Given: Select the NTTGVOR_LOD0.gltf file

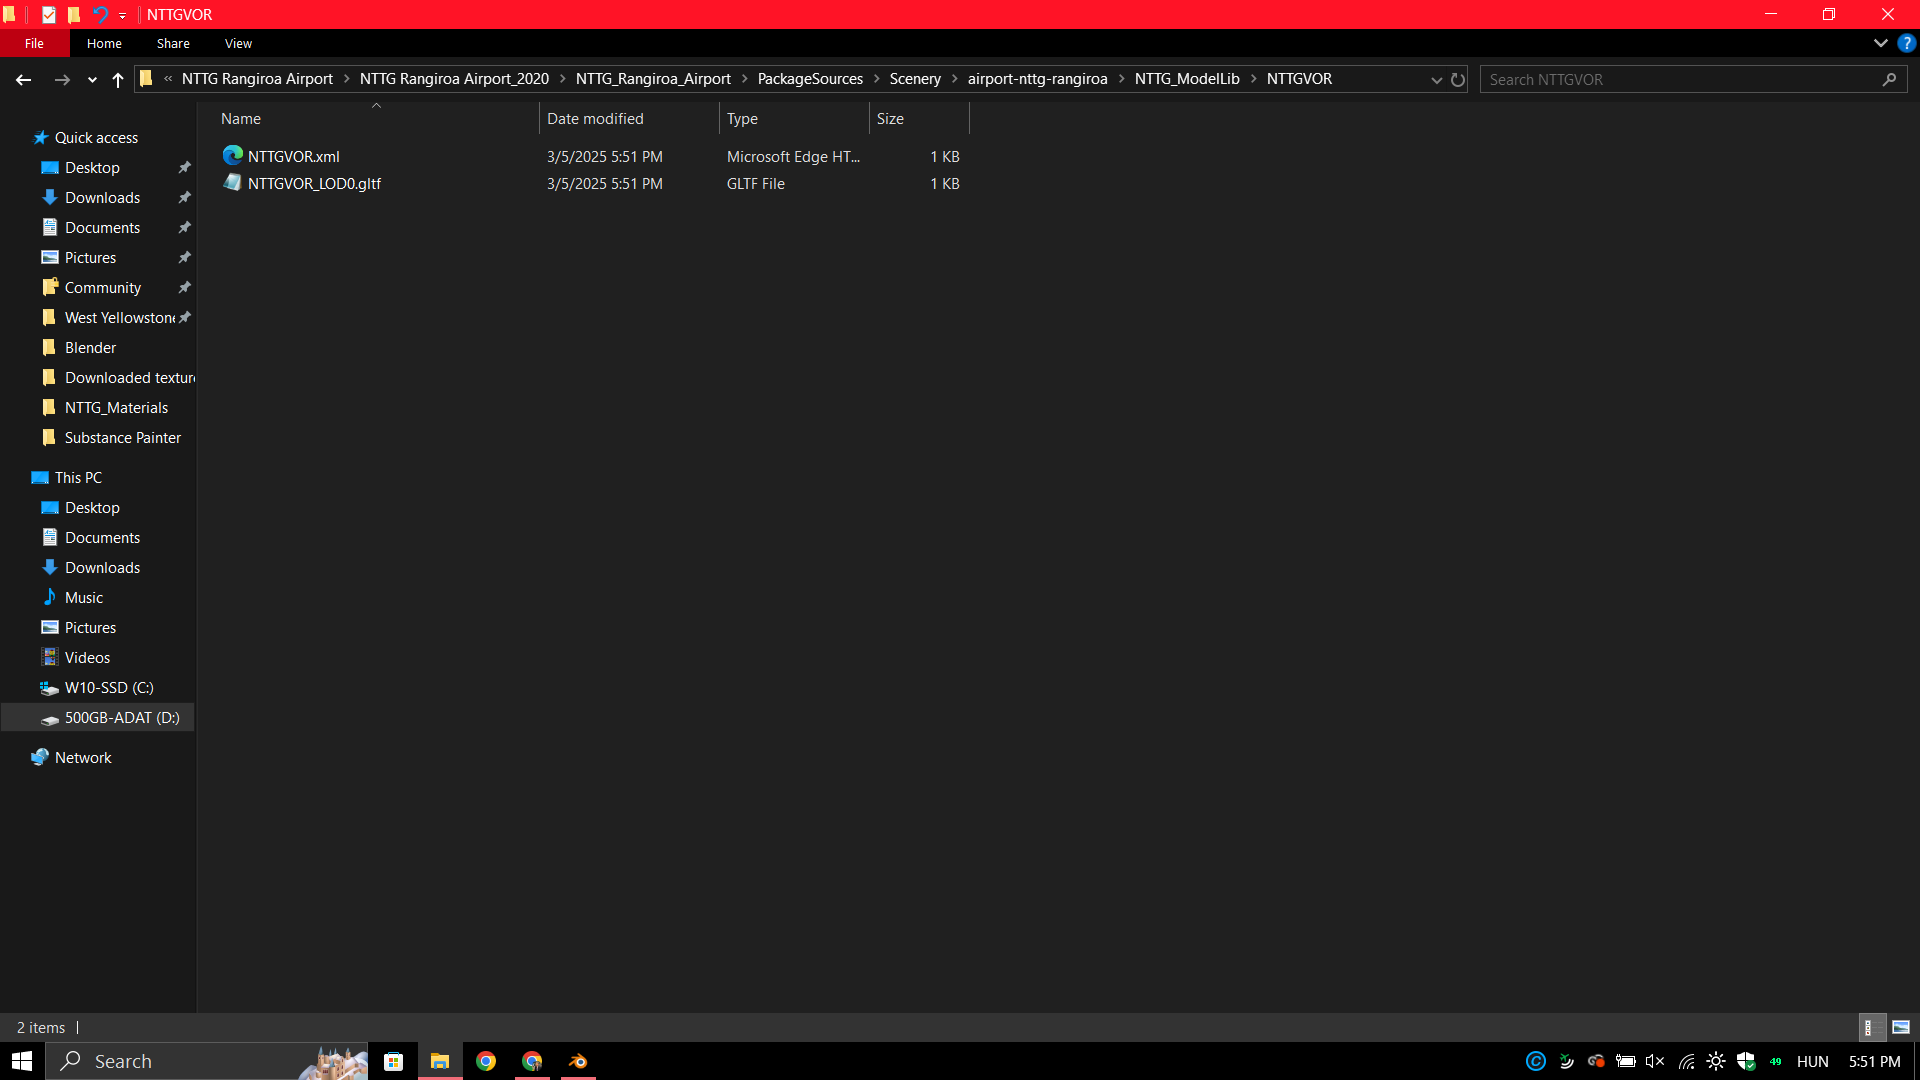Looking at the screenshot, I should (314, 184).
